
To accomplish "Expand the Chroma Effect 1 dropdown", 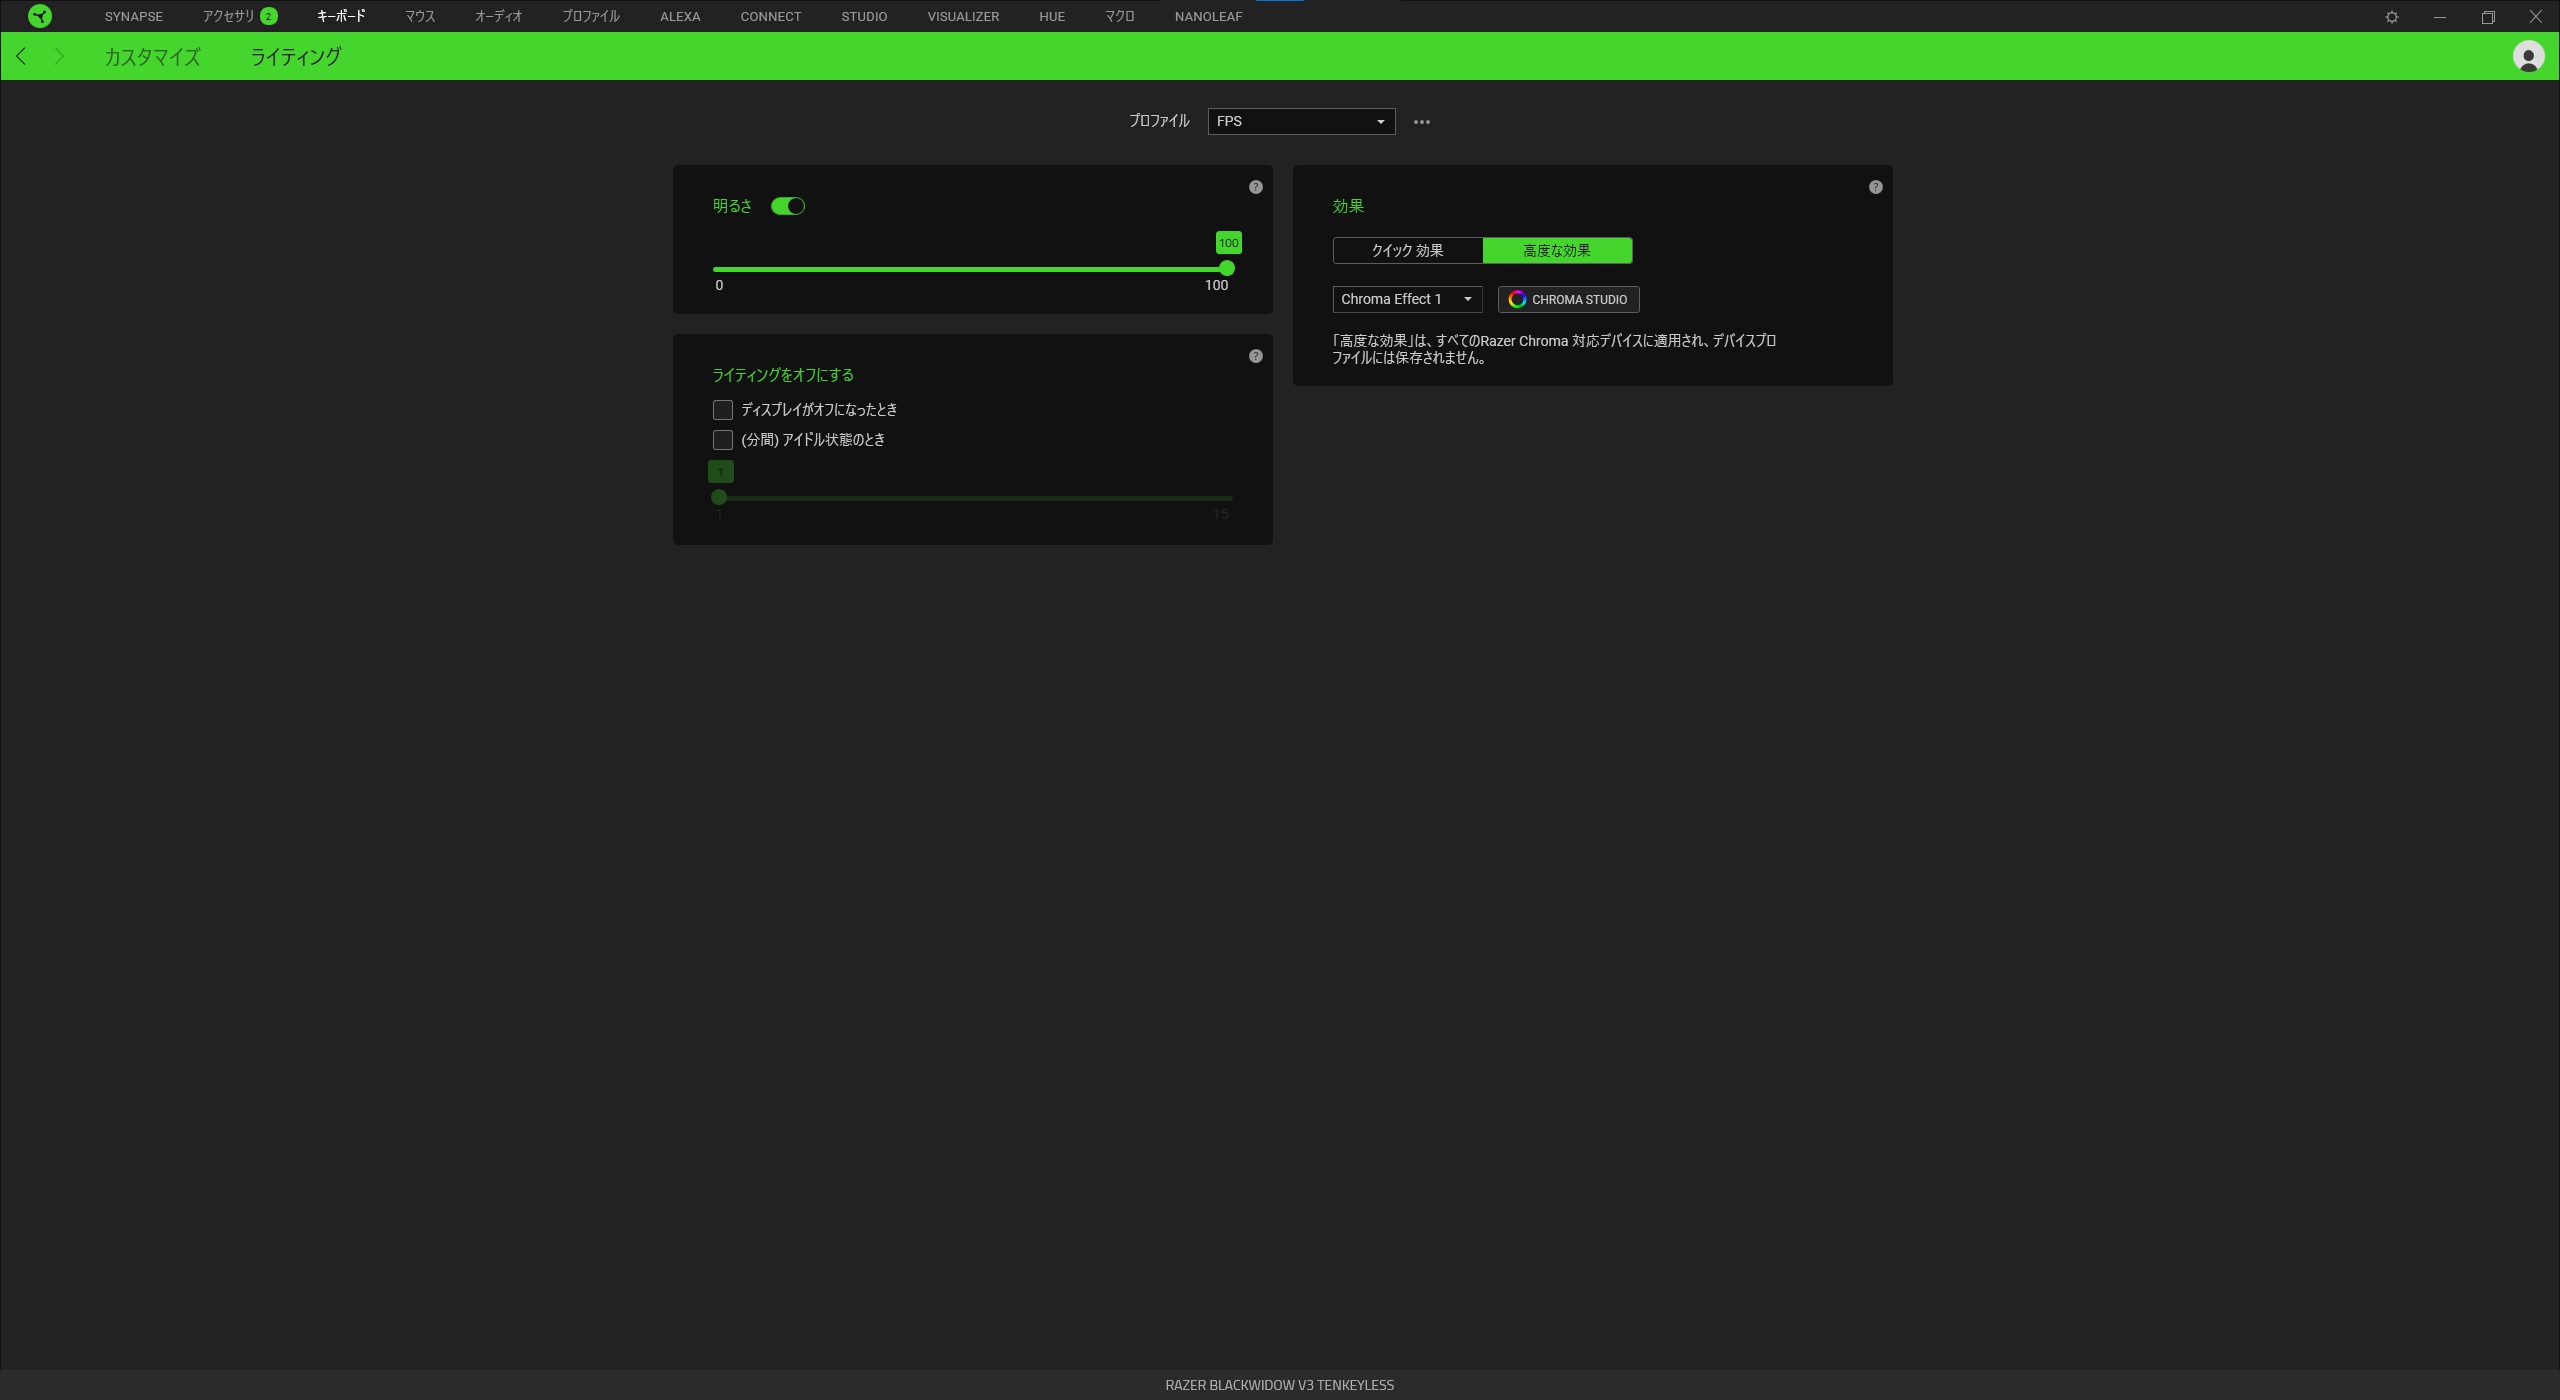I will (1407, 299).
